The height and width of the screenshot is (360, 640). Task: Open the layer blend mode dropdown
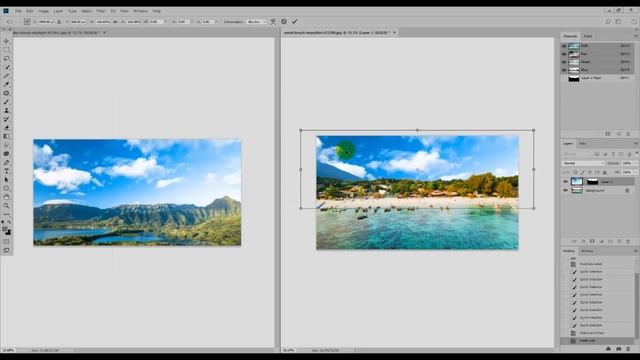click(583, 163)
